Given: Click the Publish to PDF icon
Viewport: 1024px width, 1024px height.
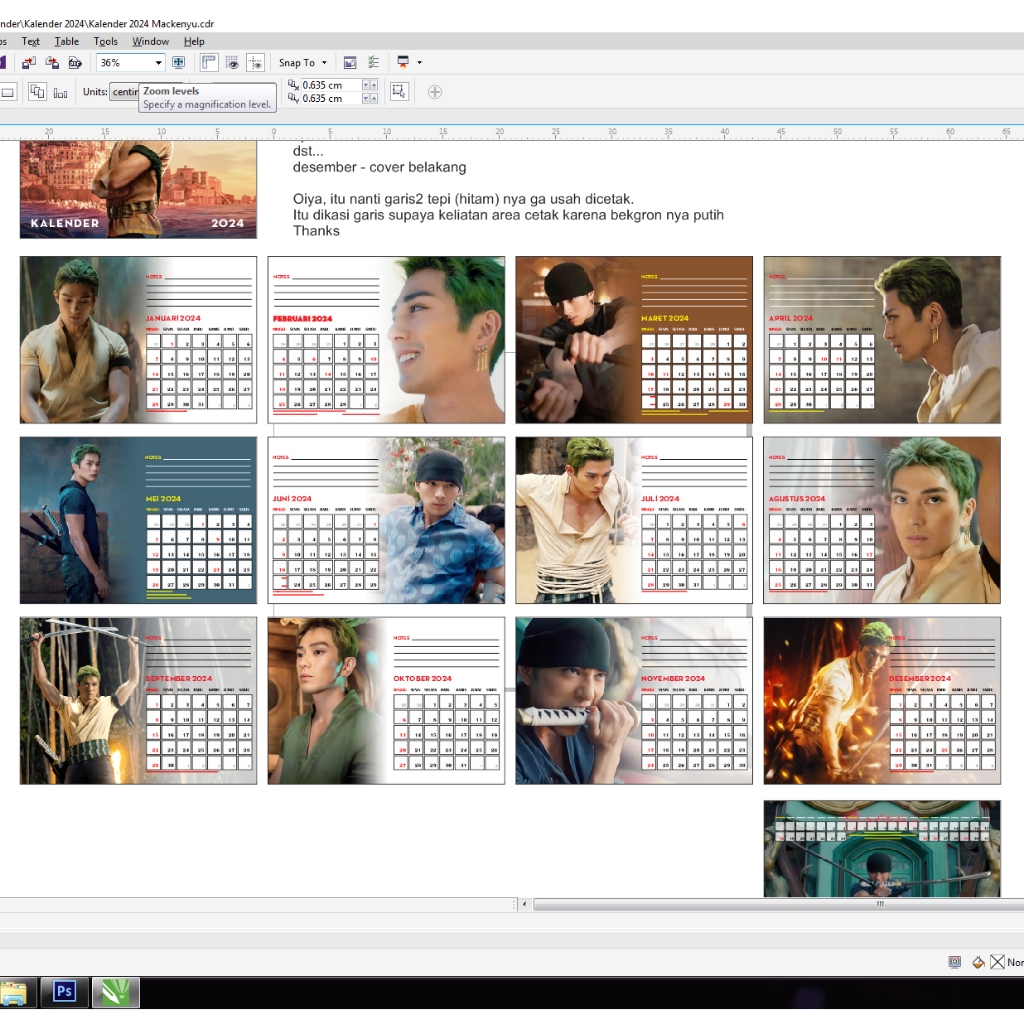Looking at the screenshot, I should (75, 63).
